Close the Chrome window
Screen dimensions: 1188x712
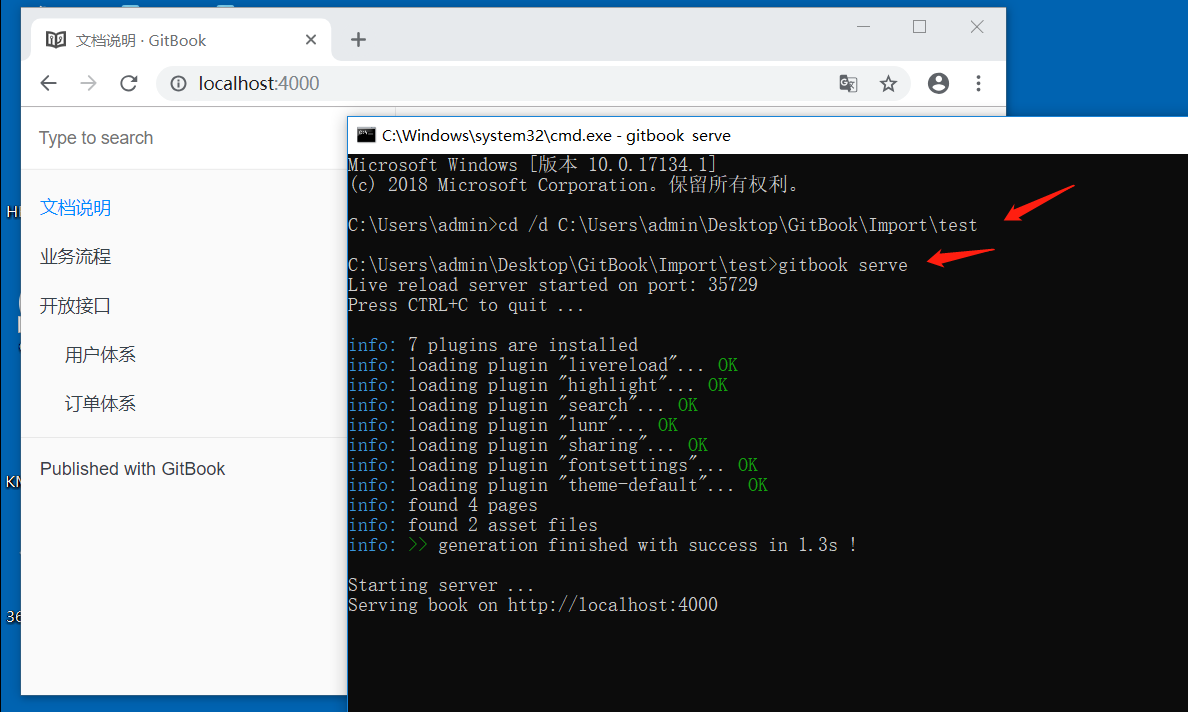coord(977,27)
